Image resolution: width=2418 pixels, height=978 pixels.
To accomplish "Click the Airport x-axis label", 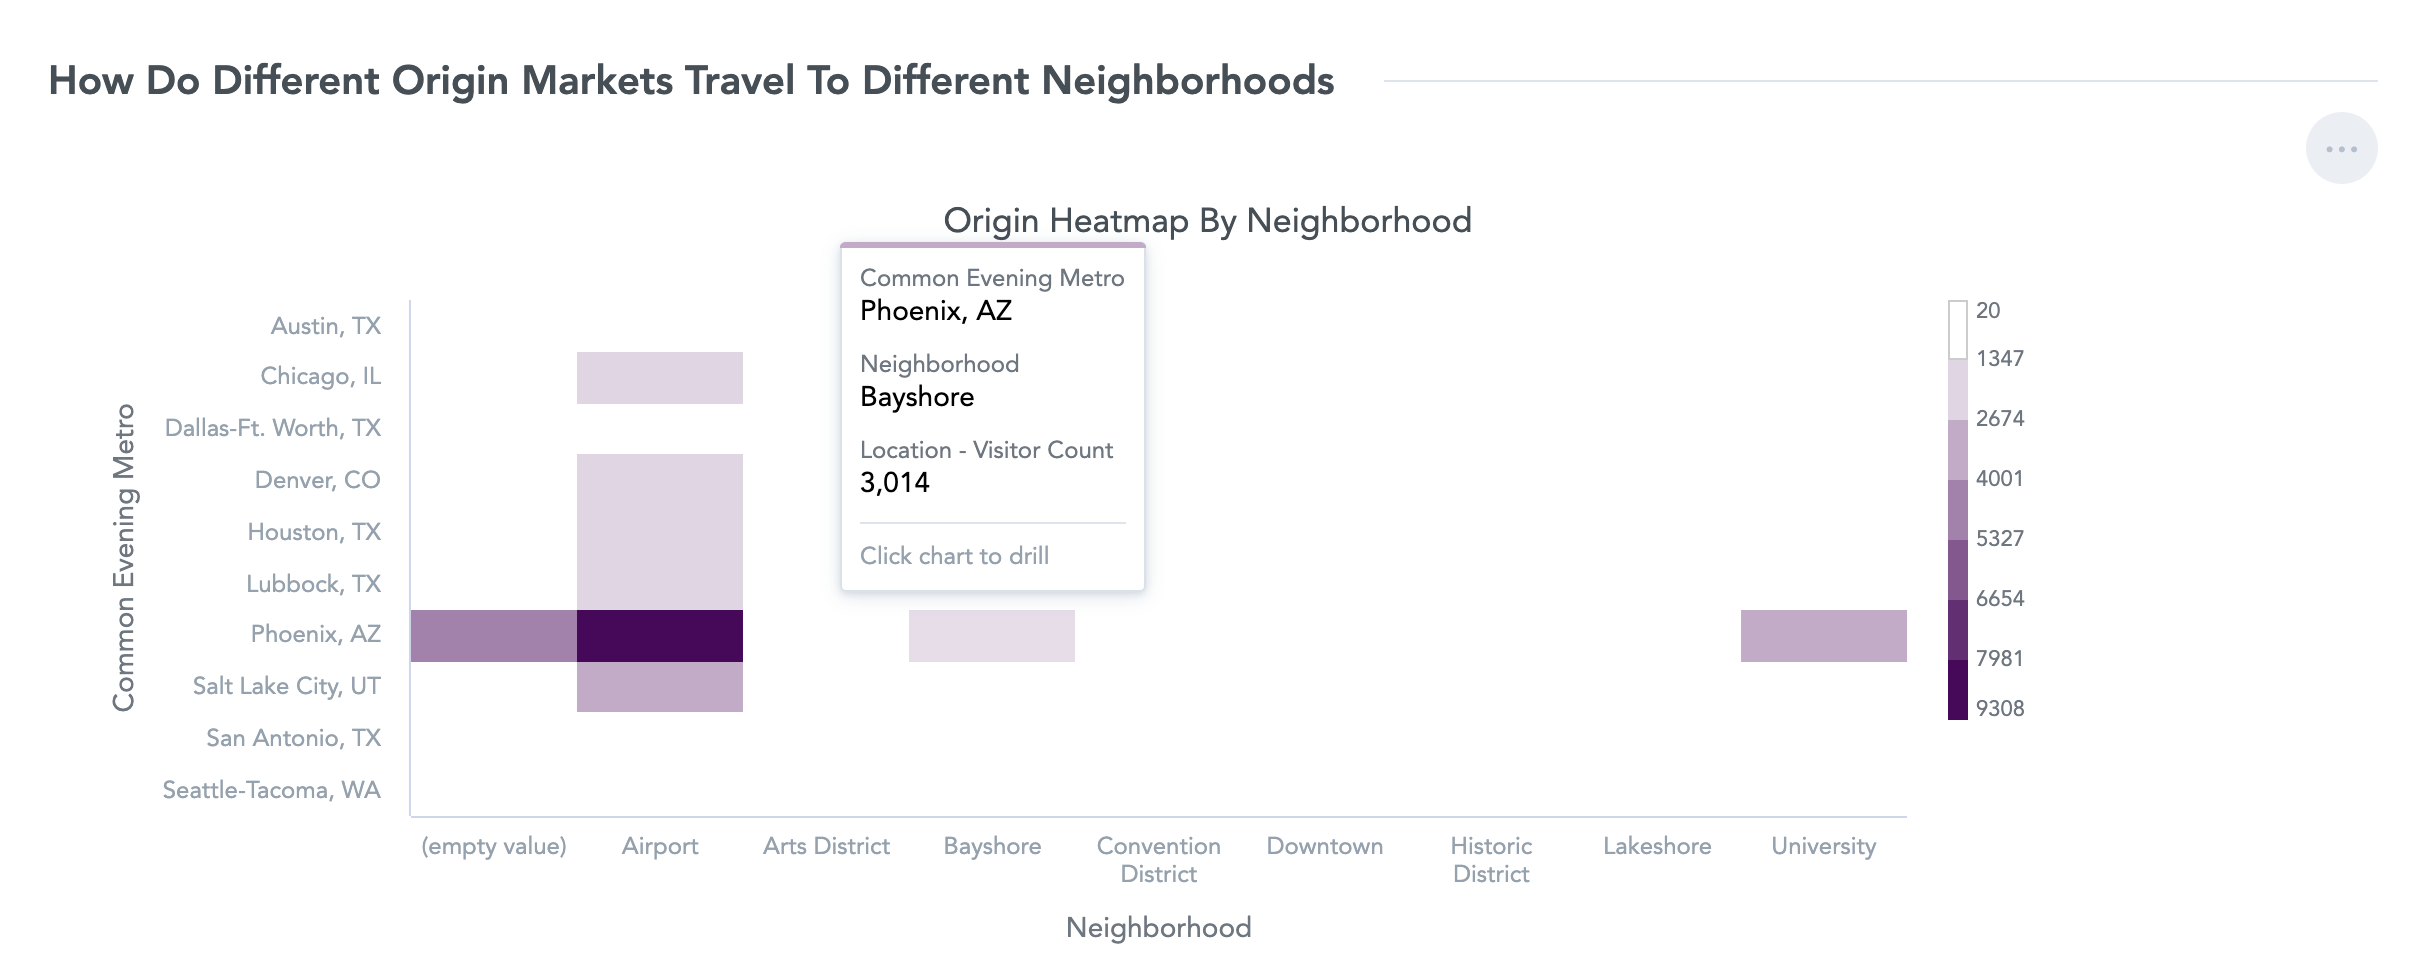I will 660,846.
